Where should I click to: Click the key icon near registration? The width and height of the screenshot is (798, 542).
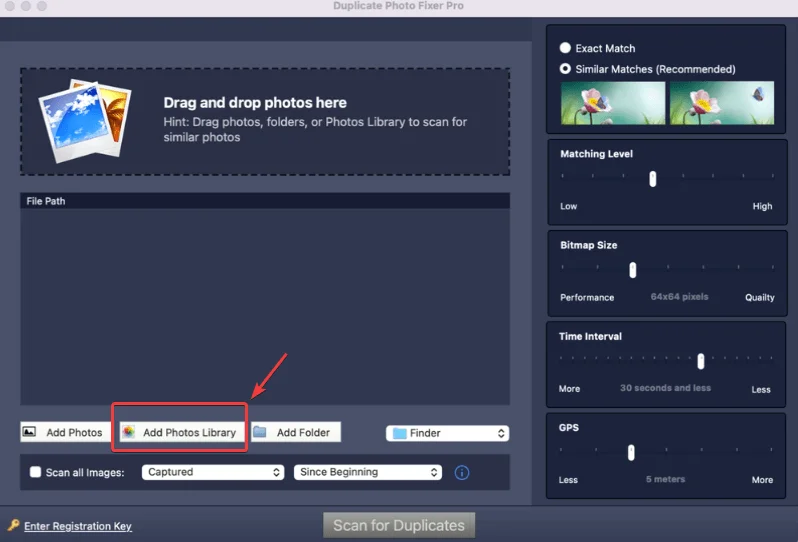[13, 525]
